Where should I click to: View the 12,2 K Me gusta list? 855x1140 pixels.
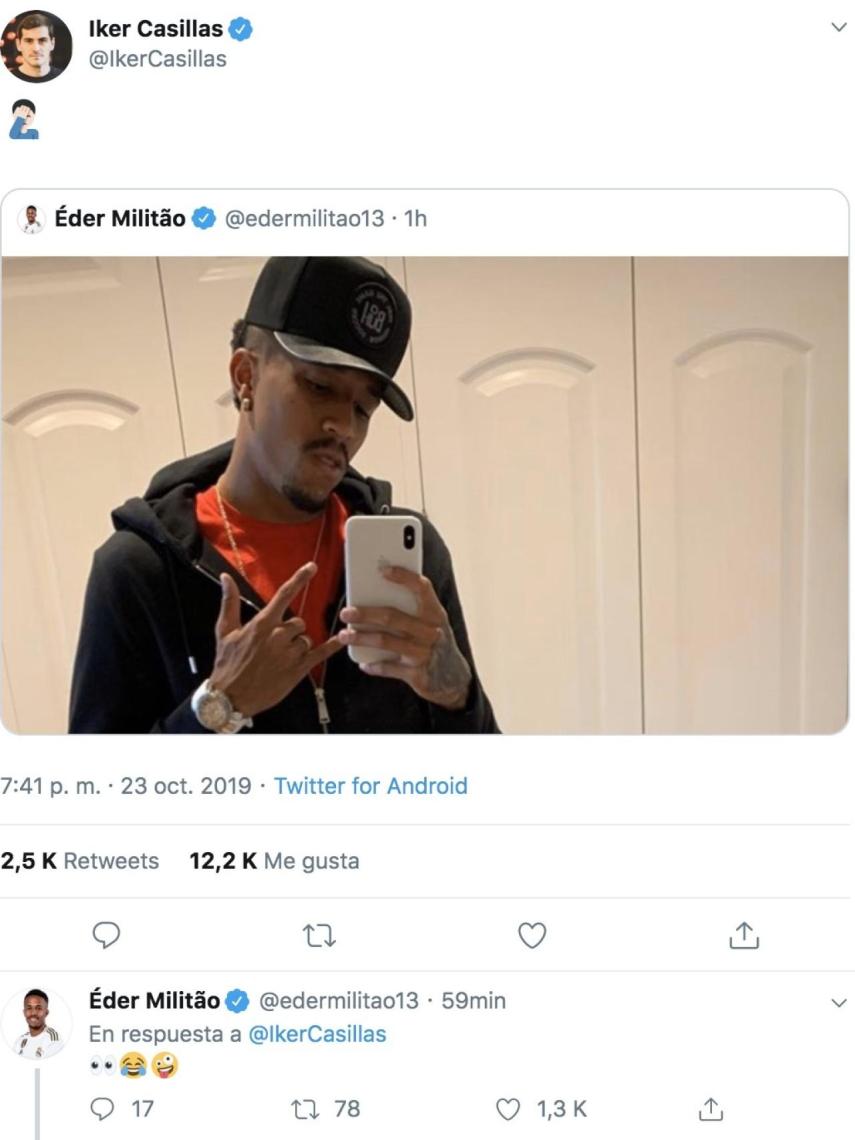tap(274, 860)
